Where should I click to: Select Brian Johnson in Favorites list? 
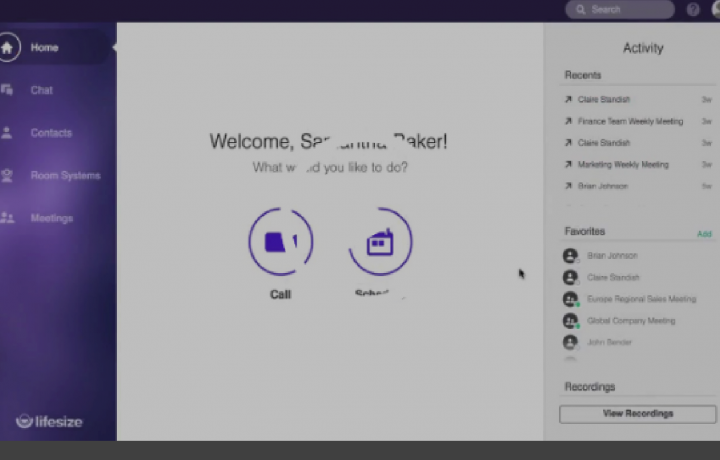(x=613, y=256)
